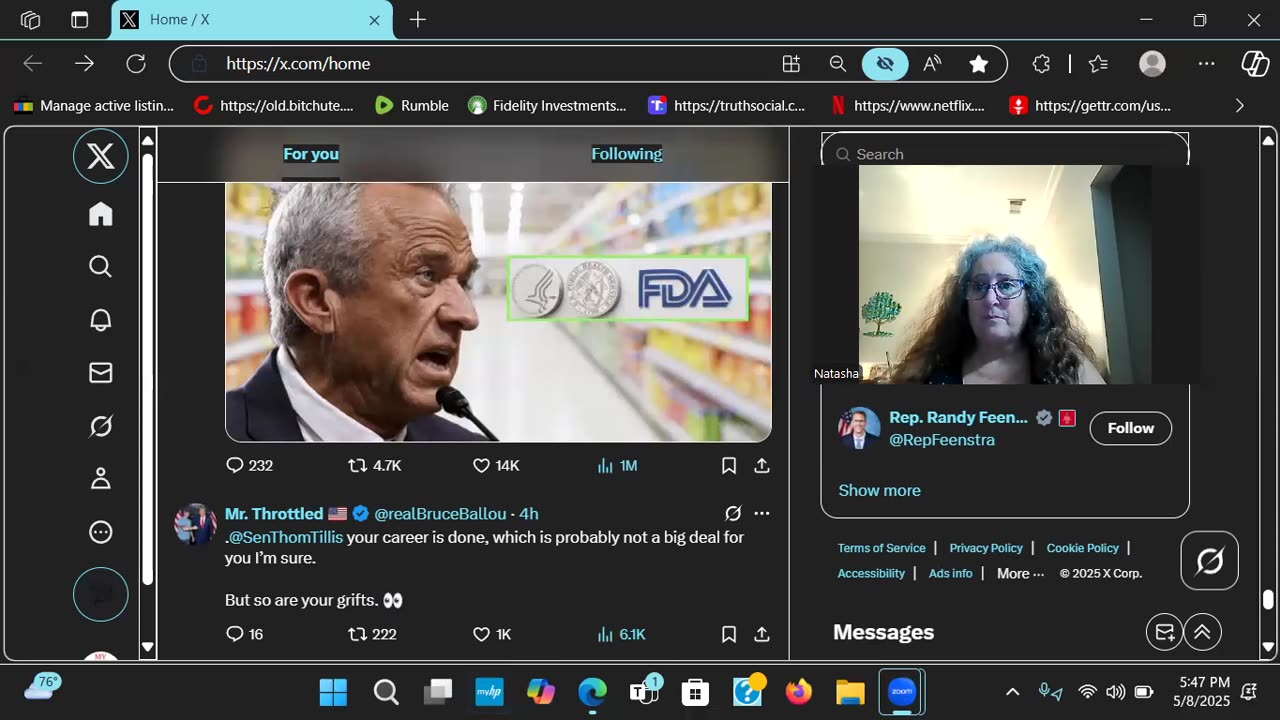The image size is (1280, 720).
Task: Toggle the favorite star for this page
Action: click(x=979, y=64)
